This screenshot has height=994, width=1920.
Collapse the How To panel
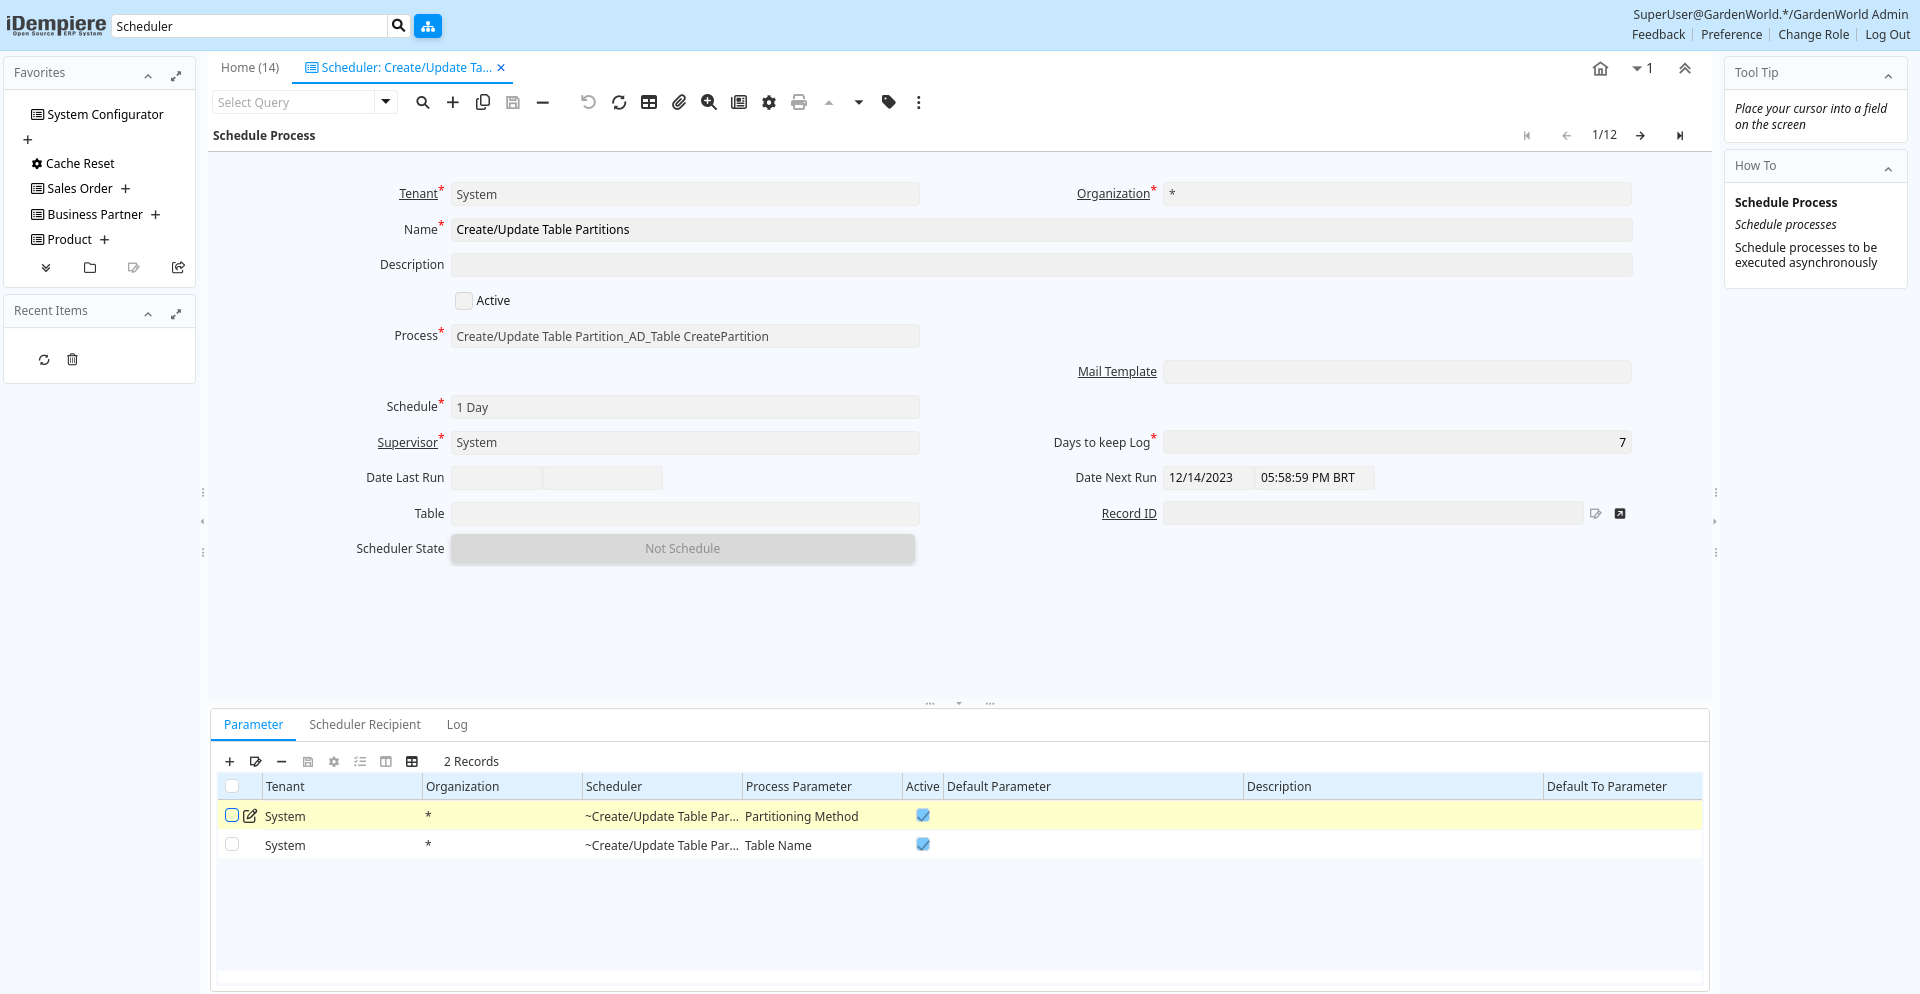[1887, 168]
